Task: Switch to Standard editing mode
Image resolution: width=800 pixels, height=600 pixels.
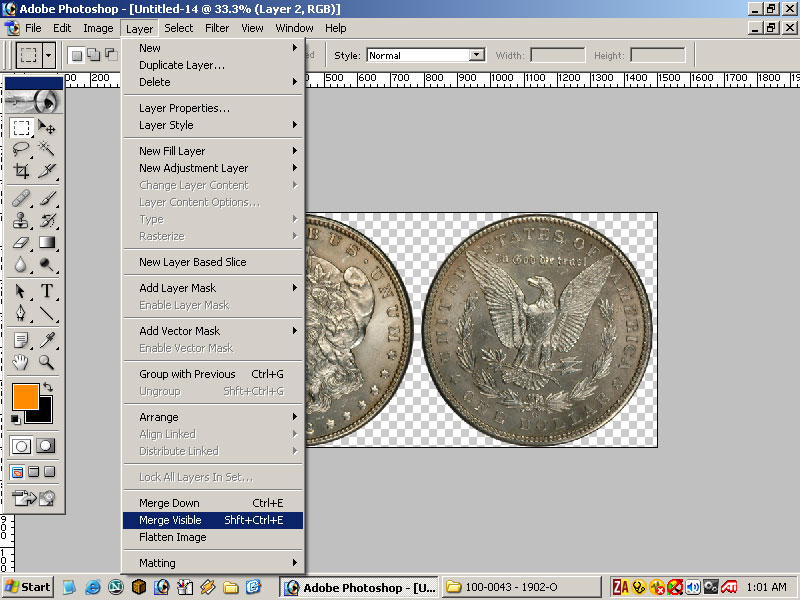Action: tap(21, 446)
